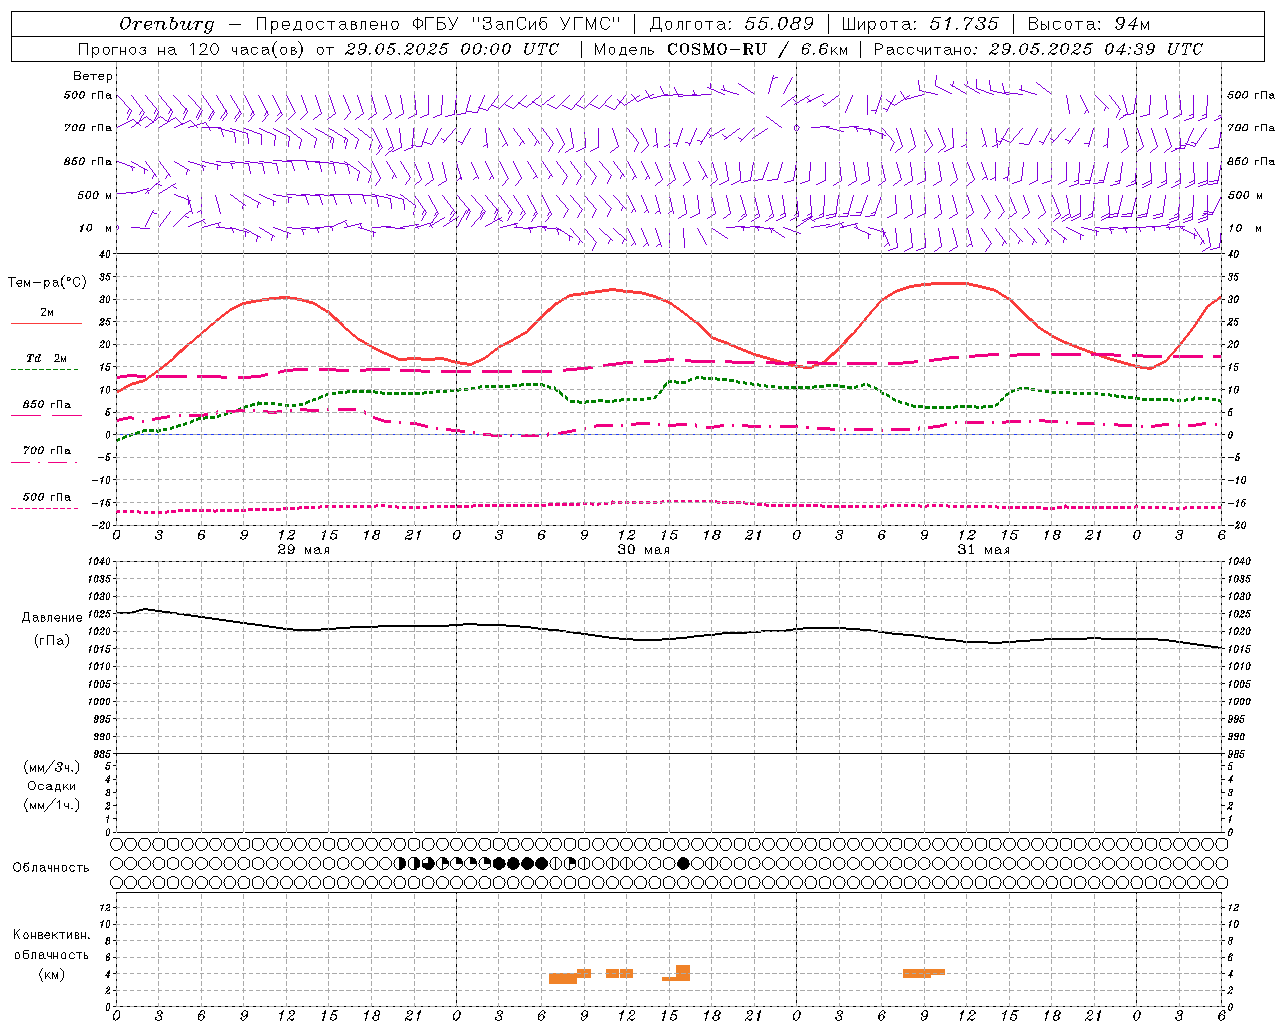Image resolution: width=1280 pixels, height=1024 pixels.
Task: Click the '30 мая' date label
Action: tap(643, 550)
